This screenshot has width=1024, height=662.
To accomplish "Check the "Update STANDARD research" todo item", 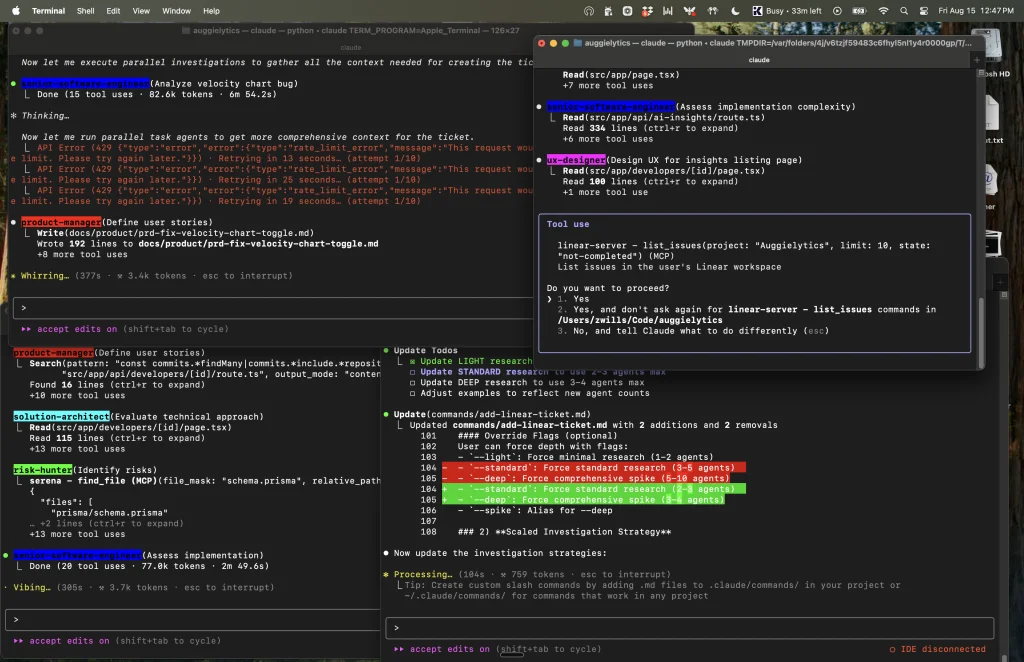I will [413, 371].
